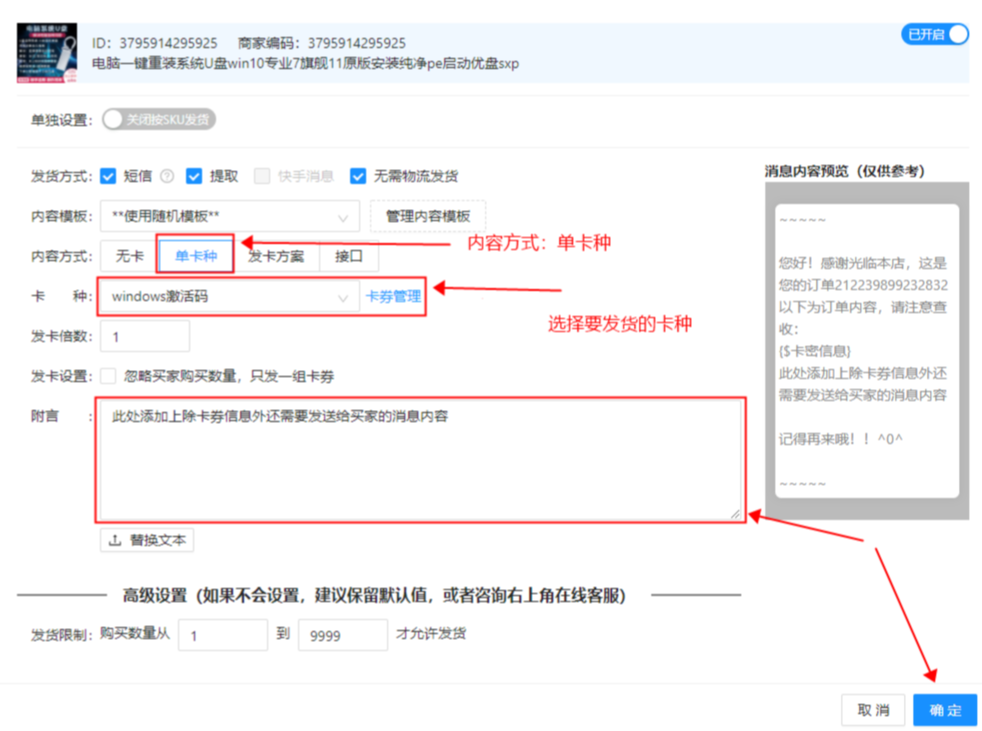Click the 取消 cancel button
982x731 pixels.
coord(872,710)
